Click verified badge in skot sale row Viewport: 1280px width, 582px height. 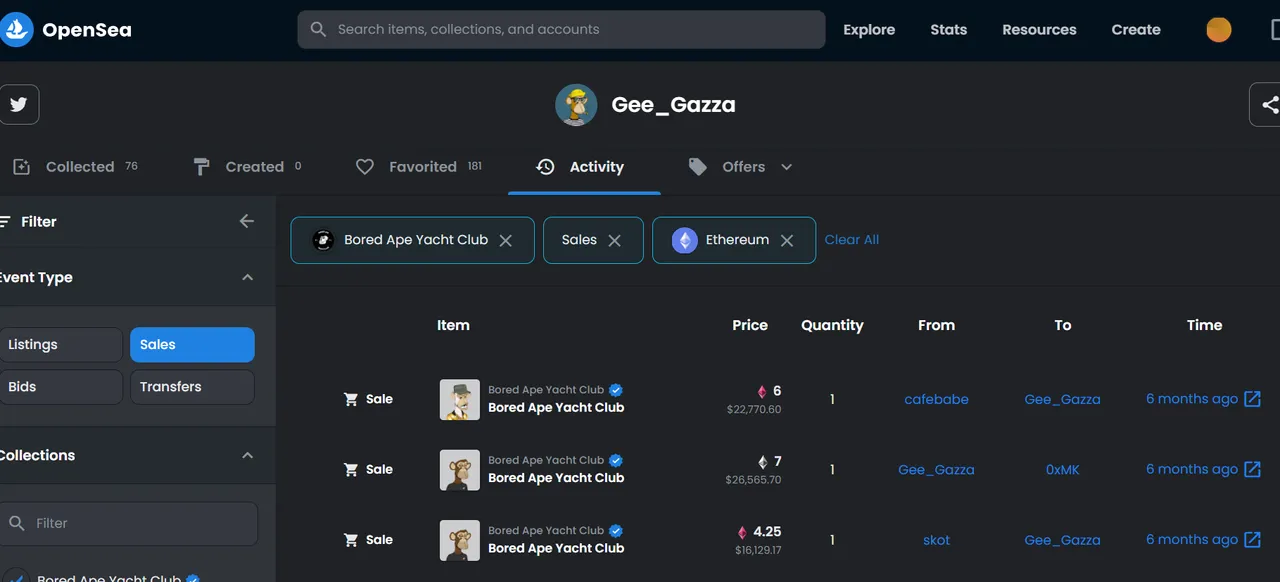point(616,530)
